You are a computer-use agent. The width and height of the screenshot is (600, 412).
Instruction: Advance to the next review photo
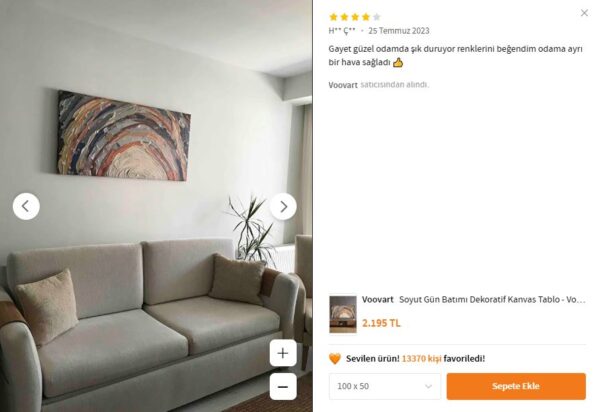point(283,206)
